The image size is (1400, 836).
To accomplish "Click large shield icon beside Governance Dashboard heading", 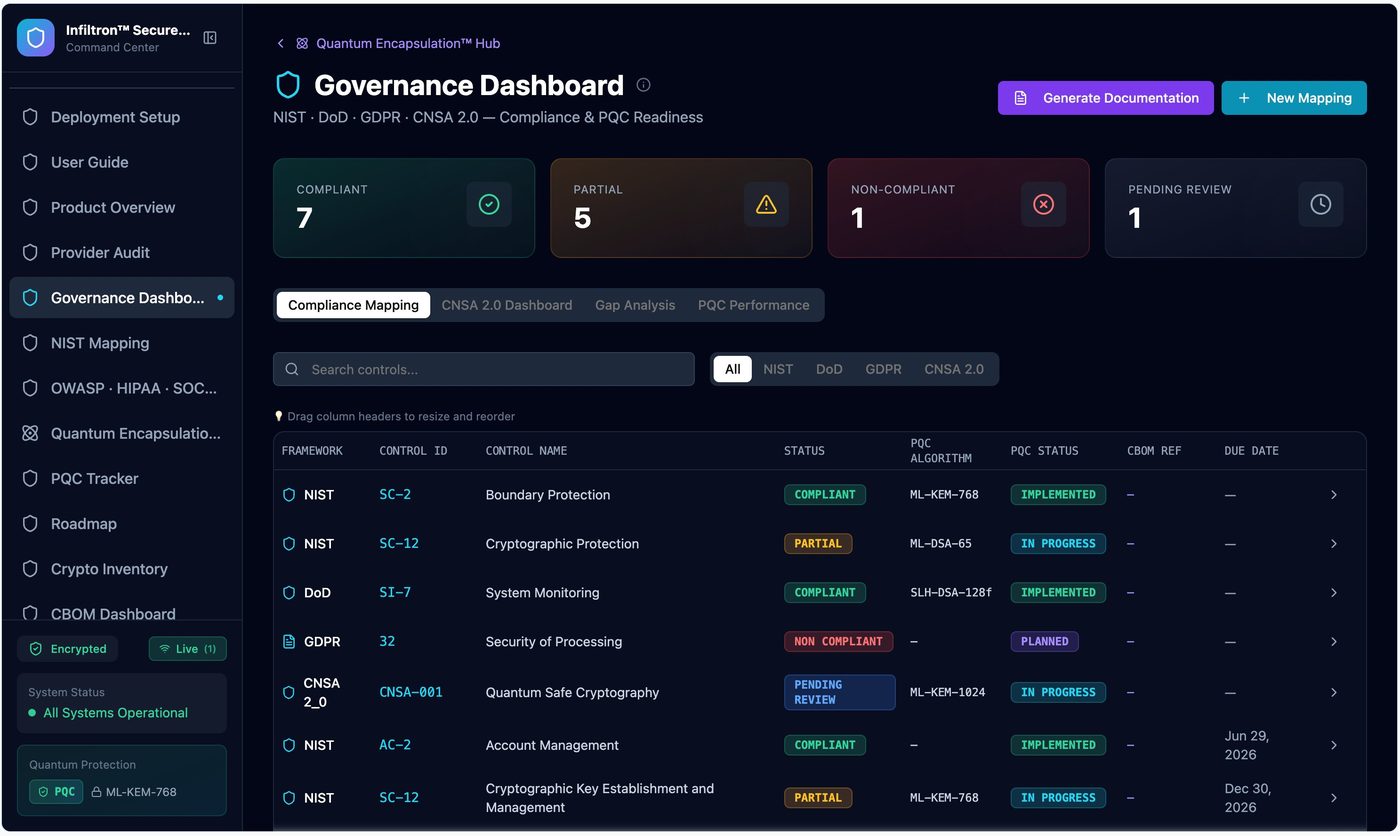I will tap(288, 85).
